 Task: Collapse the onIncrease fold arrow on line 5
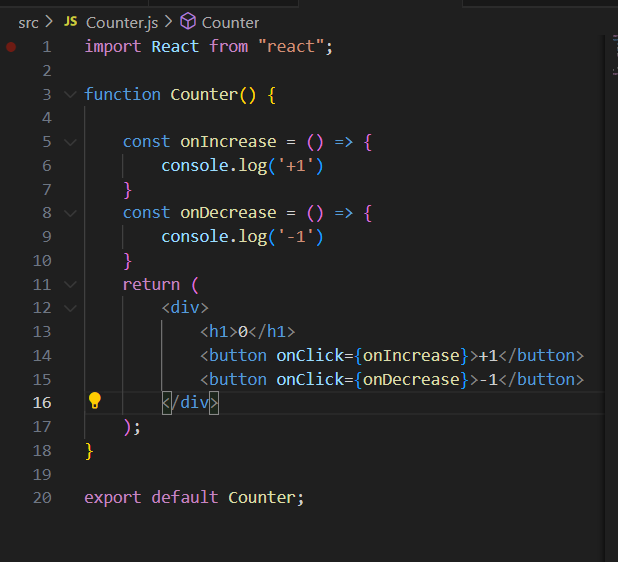point(70,142)
